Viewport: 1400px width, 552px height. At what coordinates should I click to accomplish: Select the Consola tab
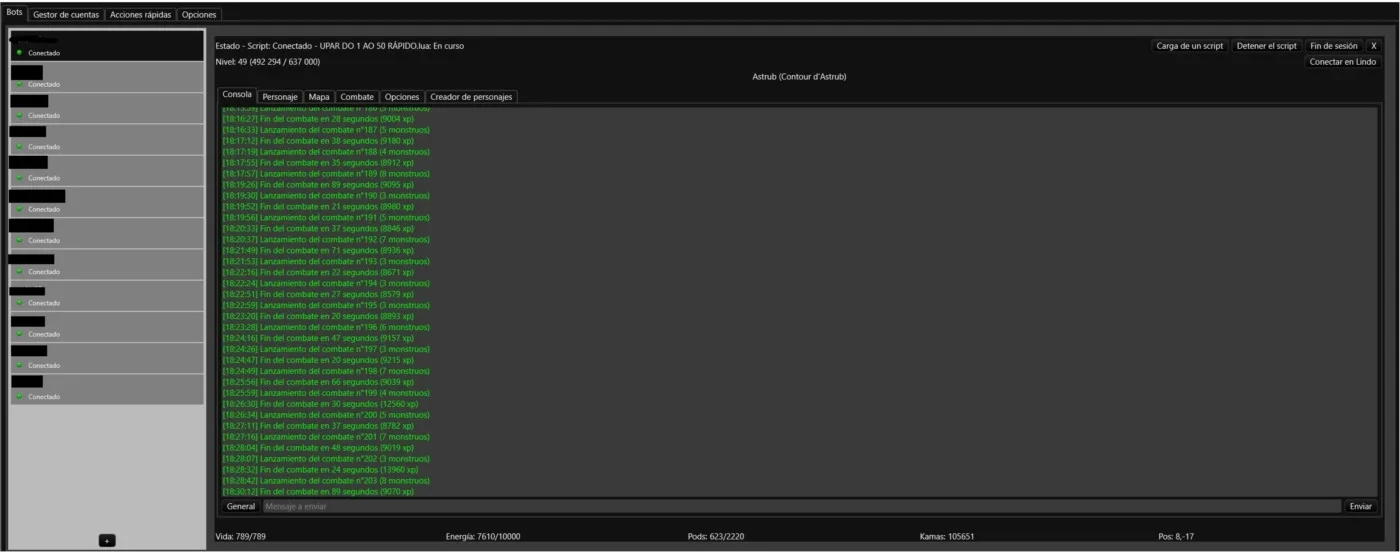coord(237,95)
